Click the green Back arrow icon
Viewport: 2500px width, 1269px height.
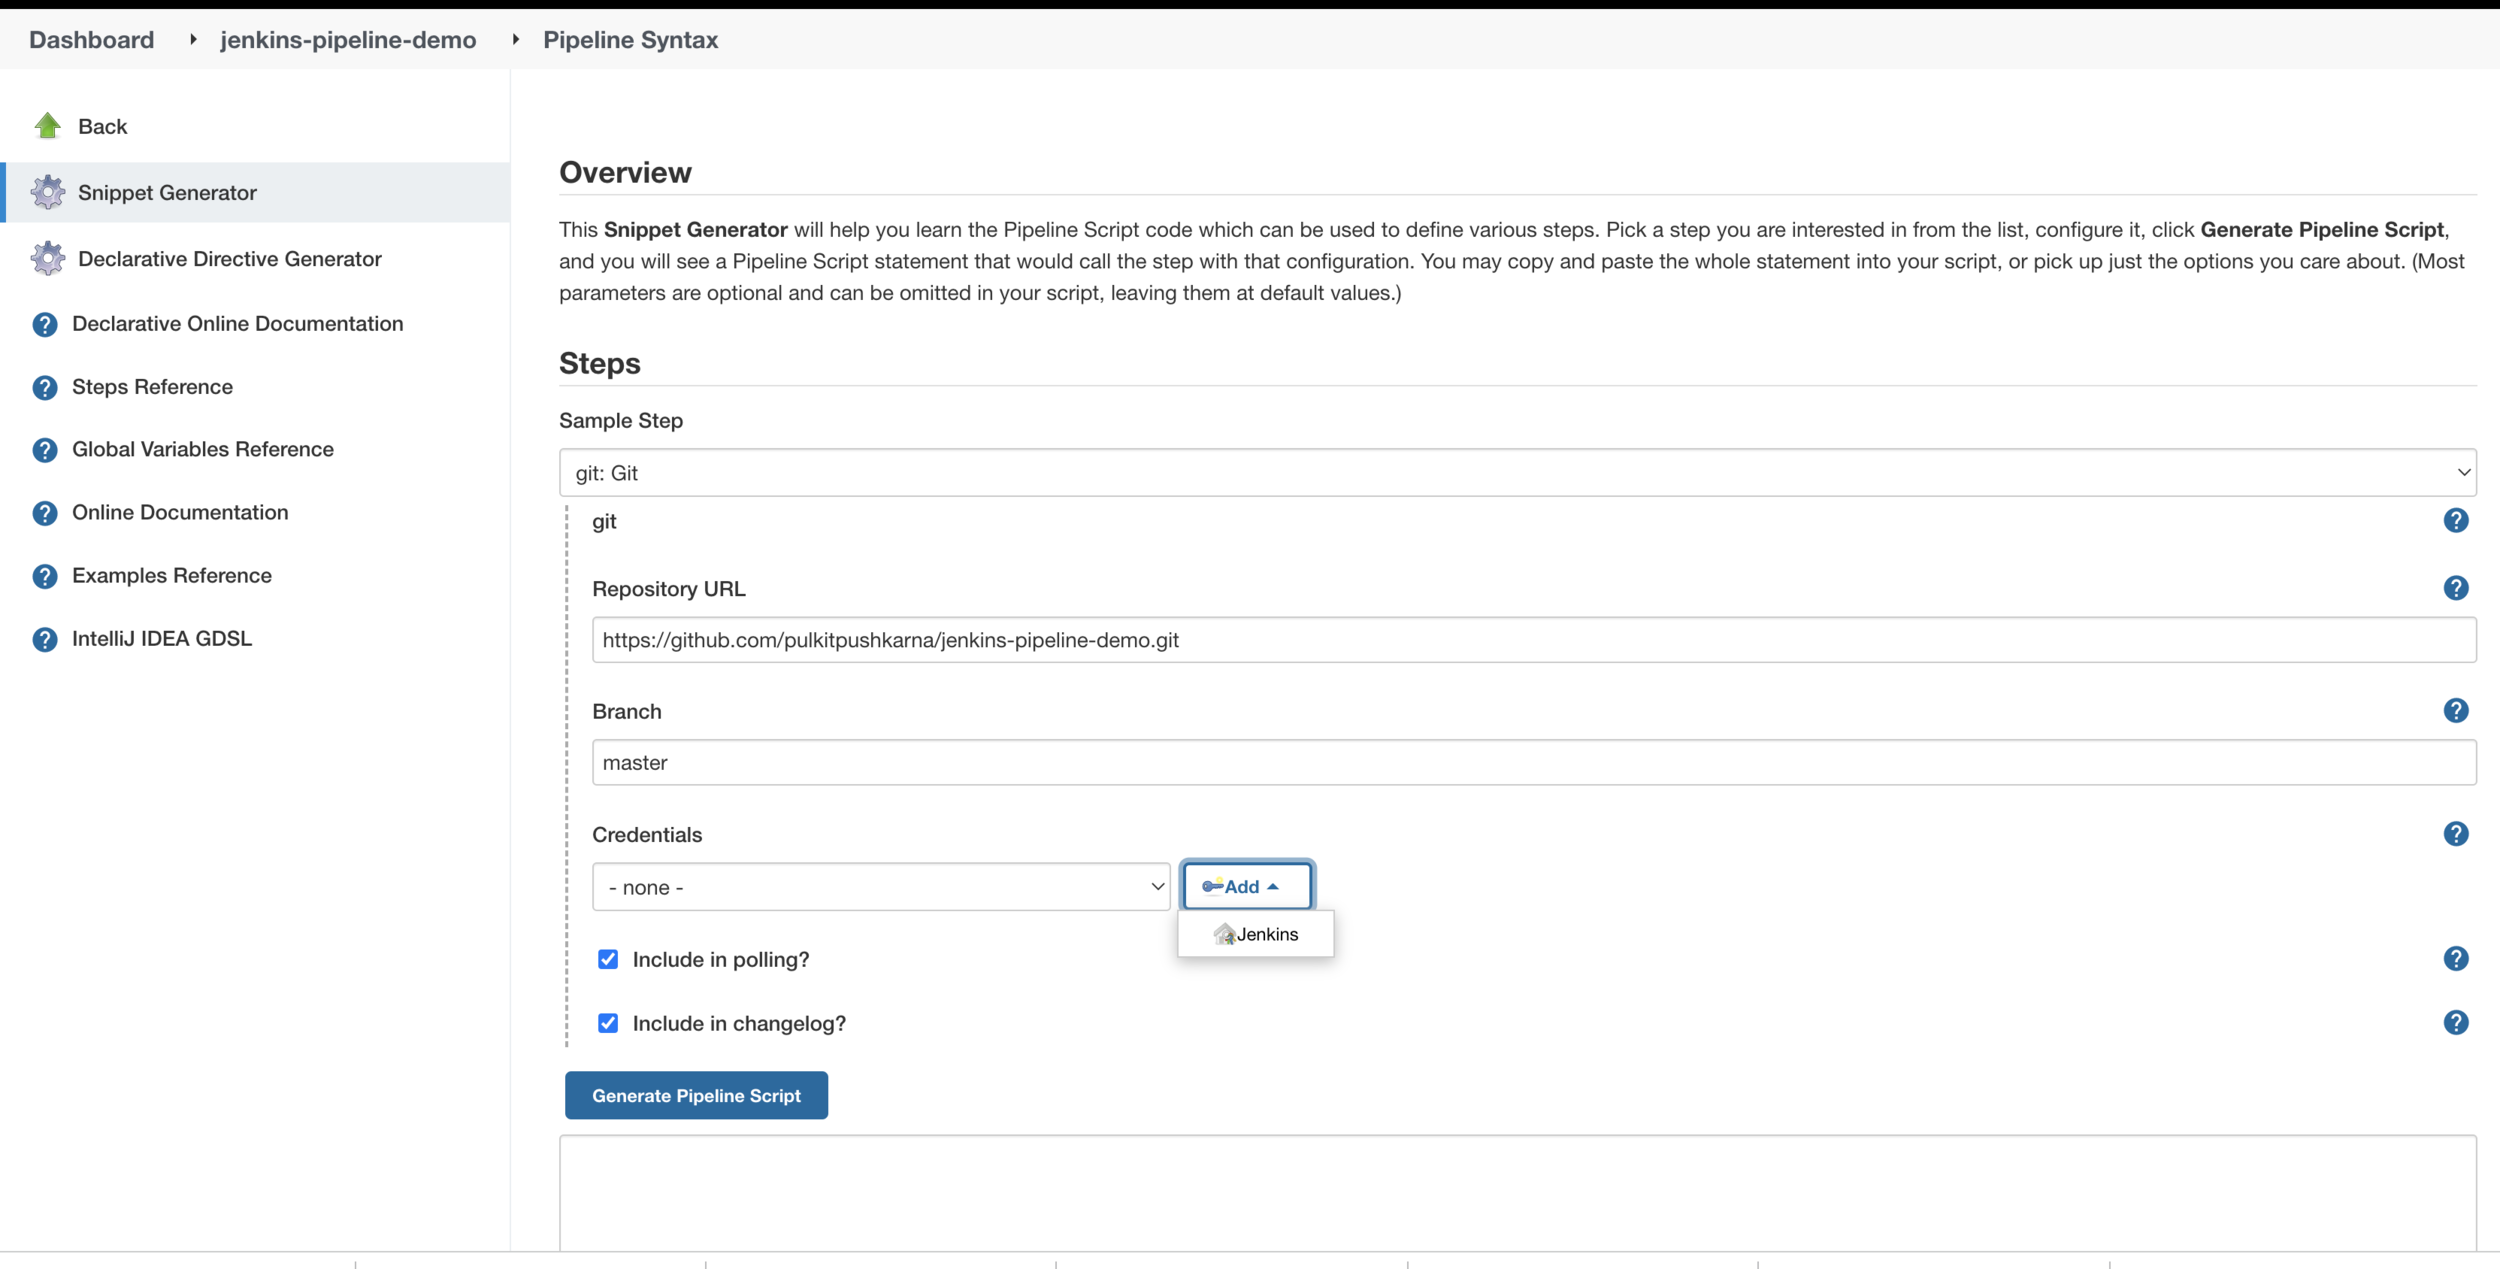pyautogui.click(x=47, y=126)
